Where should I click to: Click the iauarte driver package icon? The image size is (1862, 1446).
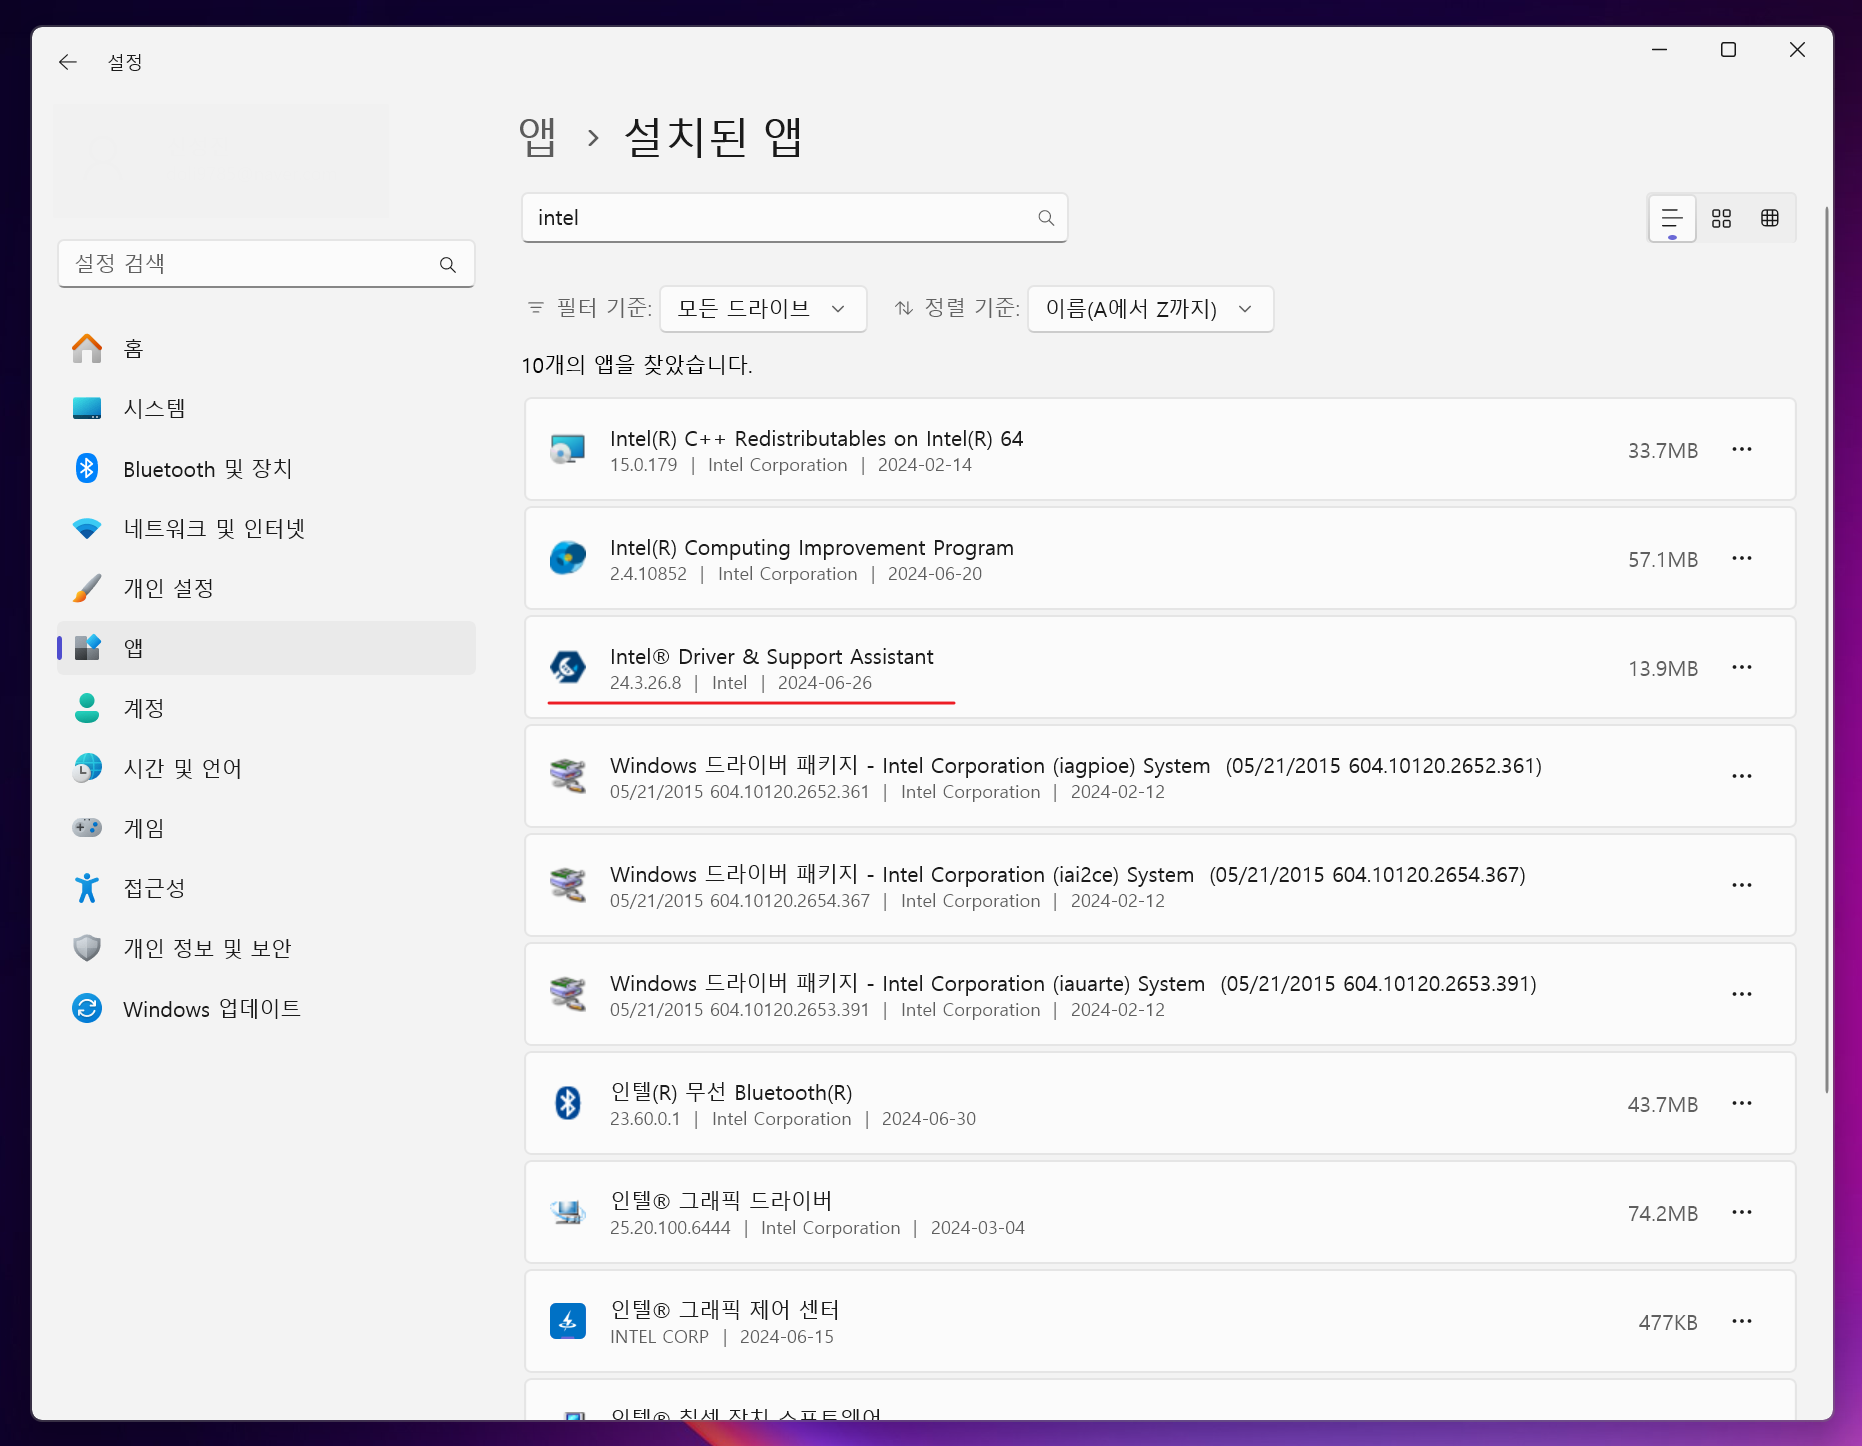tap(568, 994)
